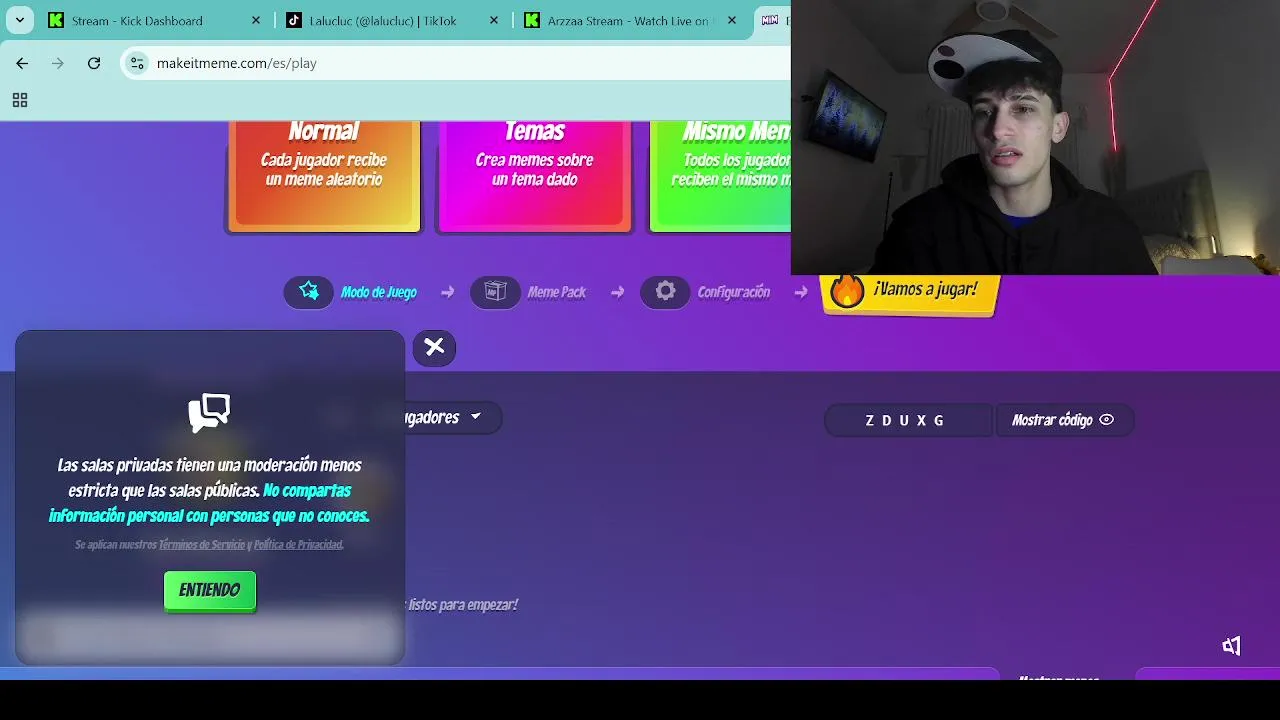Screen dimensions: 1280x720
Task: Click the ZDUXG room code field
Action: (908, 420)
